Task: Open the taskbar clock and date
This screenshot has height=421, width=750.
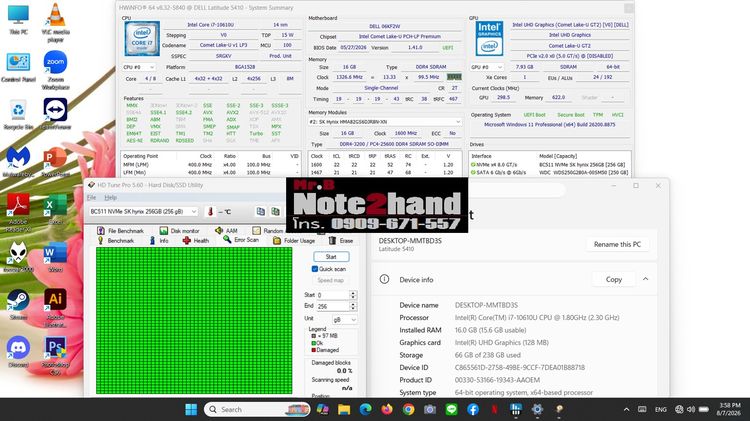Action: [x=728, y=410]
